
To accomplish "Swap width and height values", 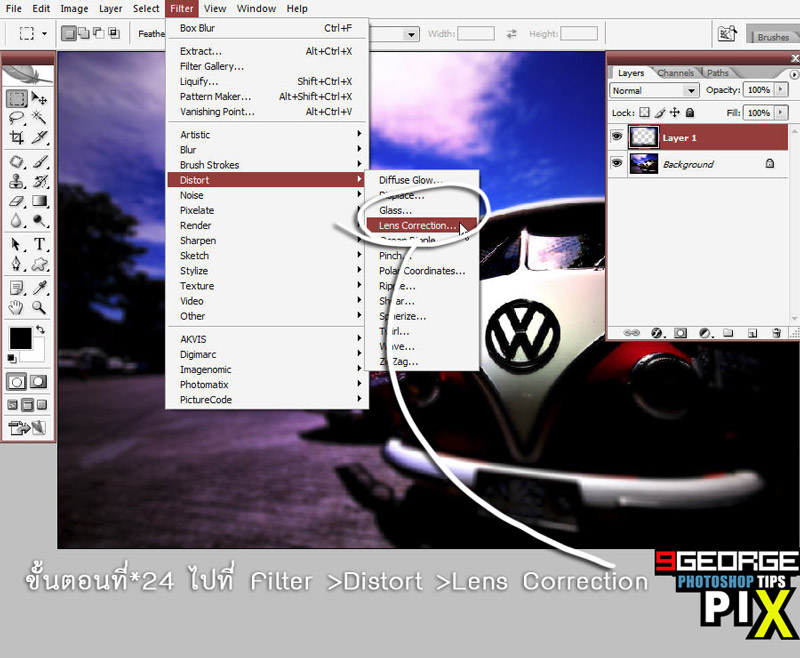I will coord(511,34).
